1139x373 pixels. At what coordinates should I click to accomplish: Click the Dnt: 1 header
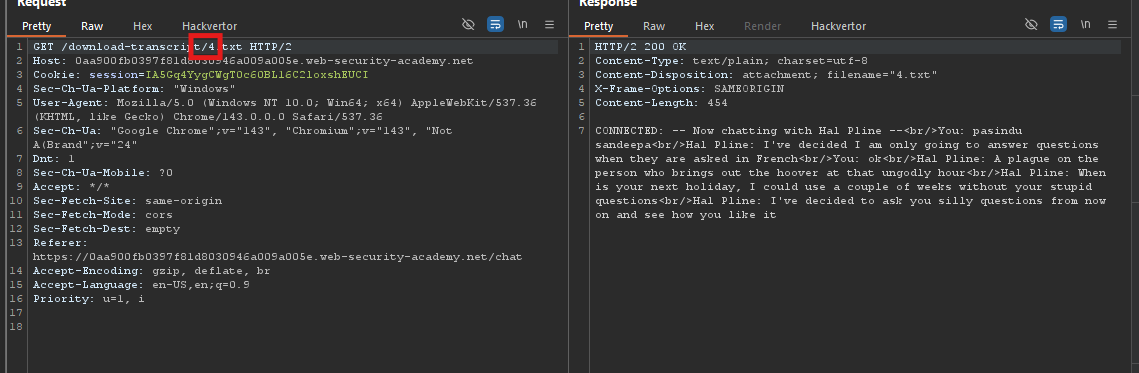tap(54, 159)
